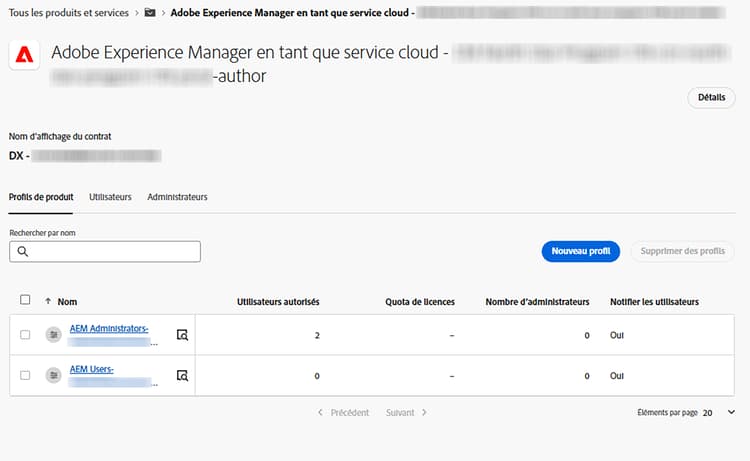The image size is (750, 461).
Task: Click the Nouveau profil button
Action: 581,251
